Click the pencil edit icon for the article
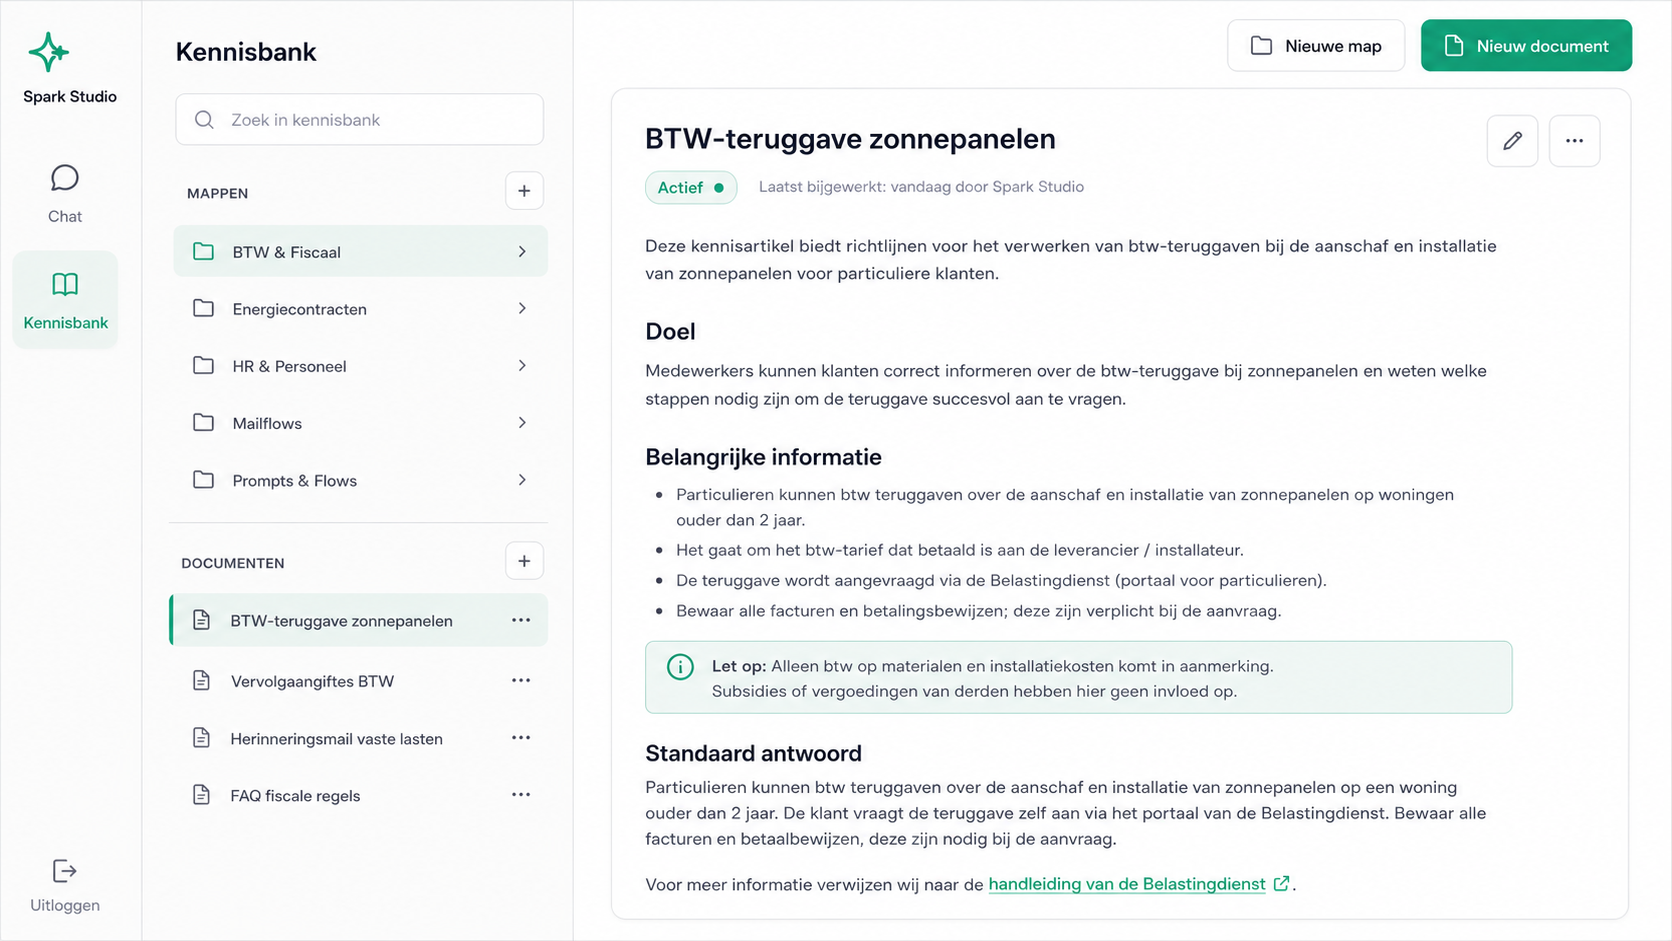 coord(1512,141)
